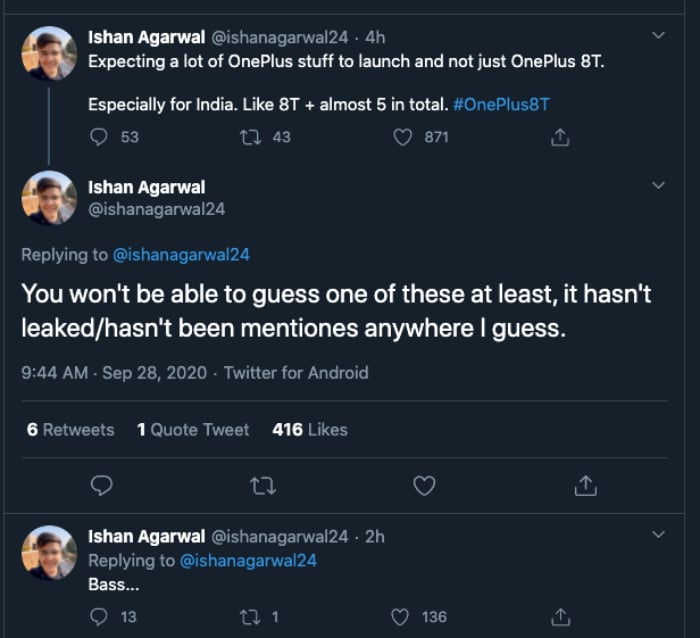Expand the main tweet's chevron menu
Viewport: 700px width, 638px height.
pyautogui.click(x=658, y=186)
